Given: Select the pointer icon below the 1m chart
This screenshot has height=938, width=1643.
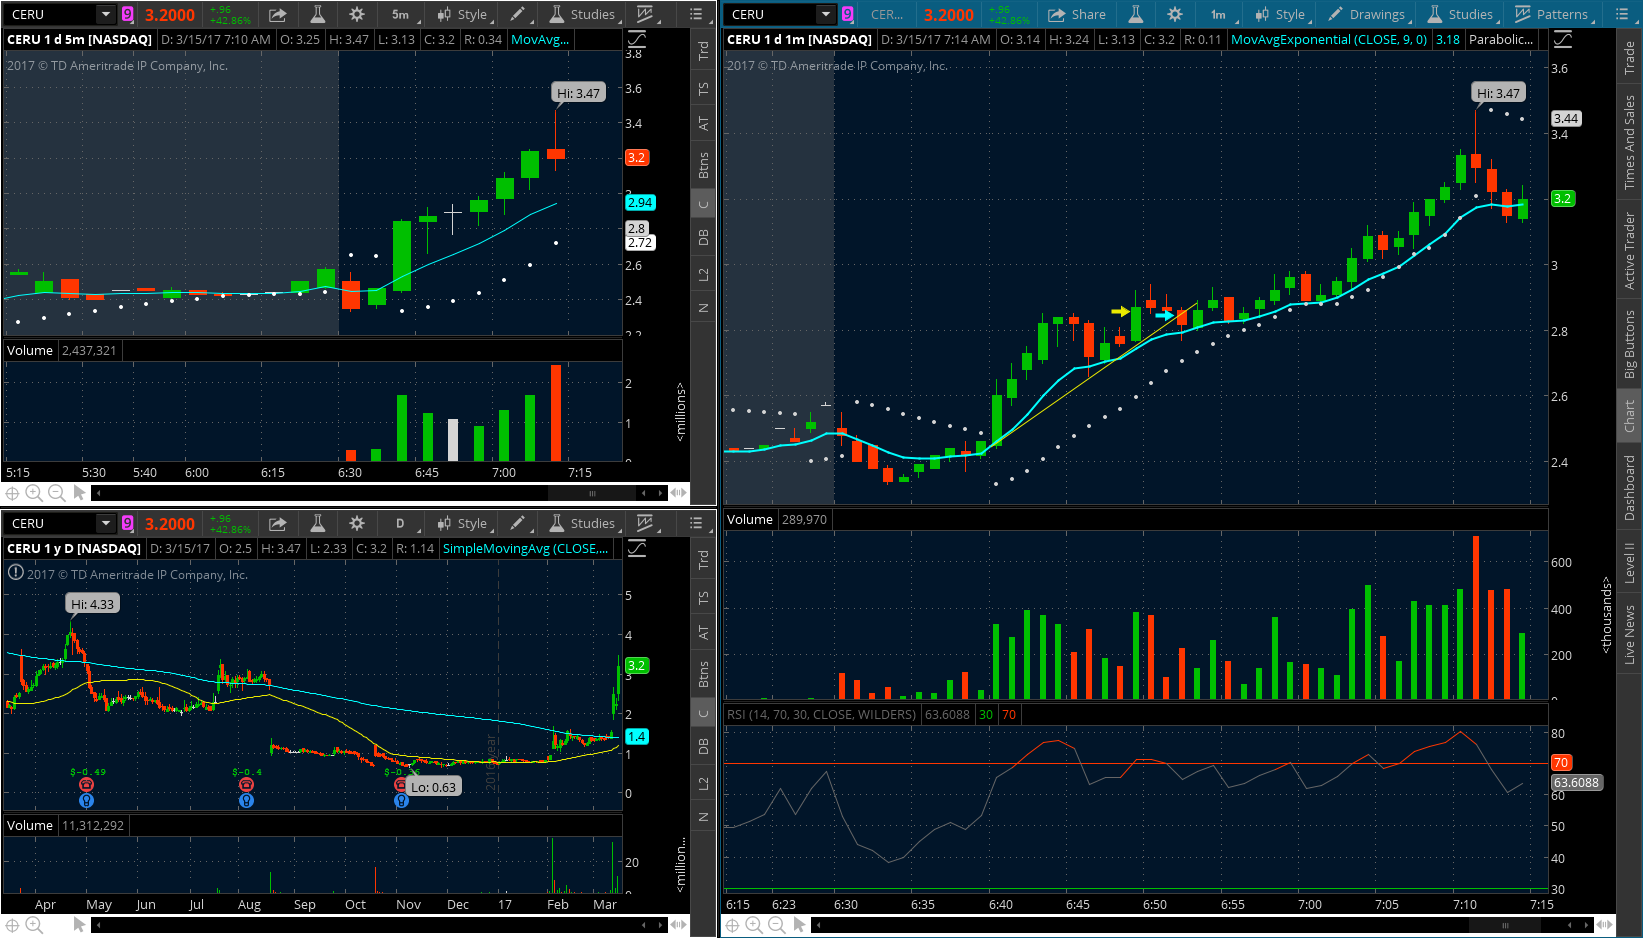Looking at the screenshot, I should [x=799, y=925].
